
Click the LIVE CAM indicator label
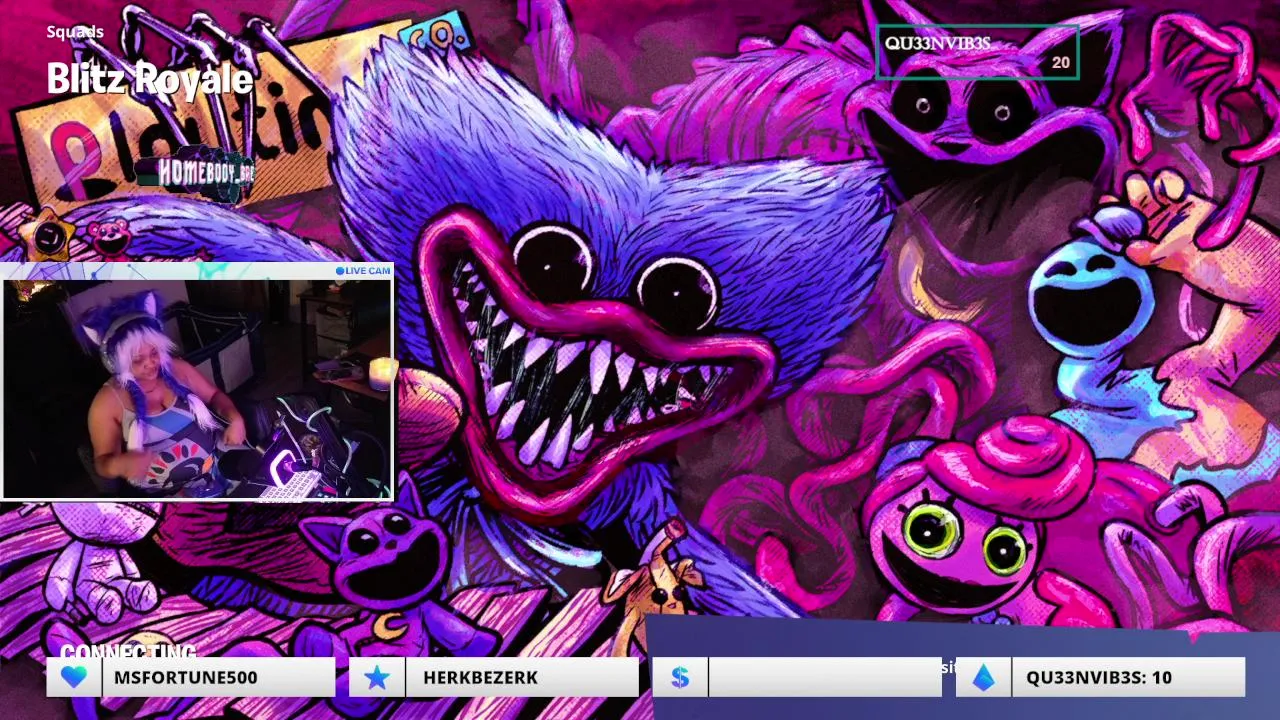click(x=363, y=271)
